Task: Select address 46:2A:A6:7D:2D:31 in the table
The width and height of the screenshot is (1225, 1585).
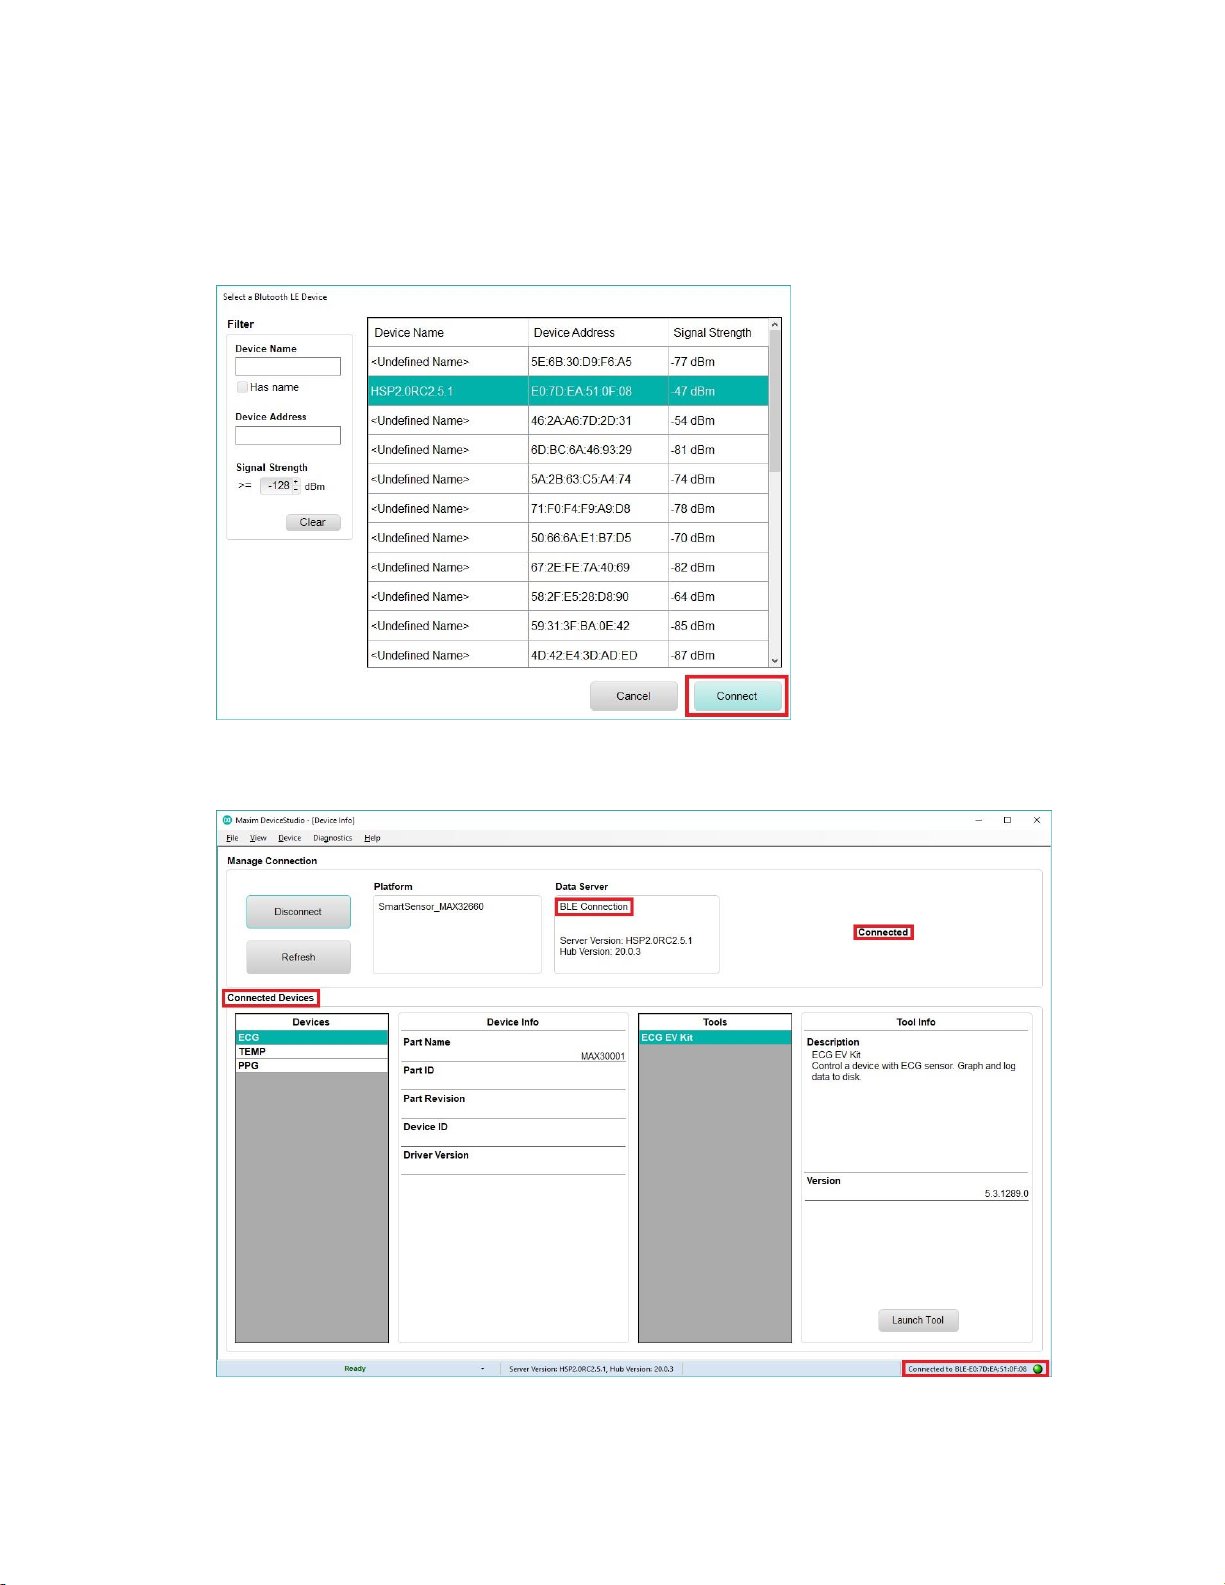Action: pyautogui.click(x=598, y=421)
